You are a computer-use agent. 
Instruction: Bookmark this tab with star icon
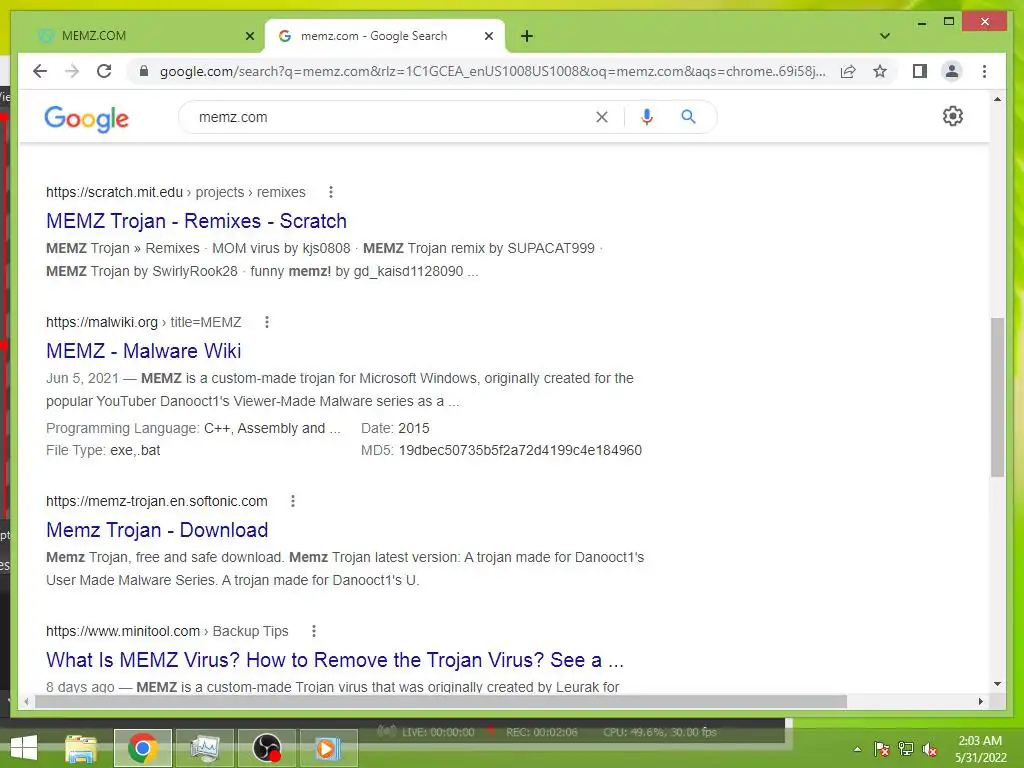pos(880,71)
